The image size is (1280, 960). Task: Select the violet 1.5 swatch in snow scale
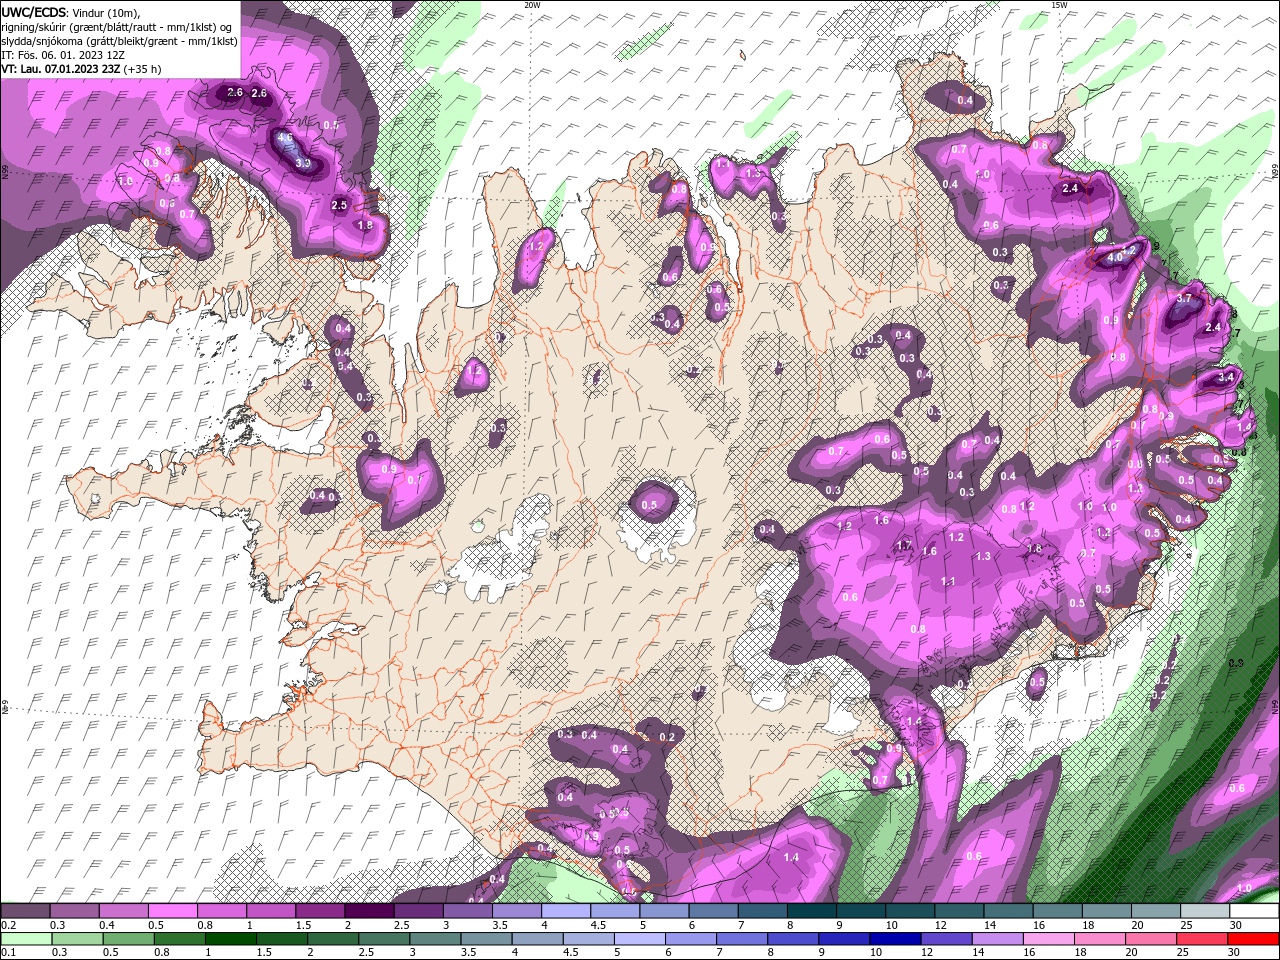coord(320,911)
